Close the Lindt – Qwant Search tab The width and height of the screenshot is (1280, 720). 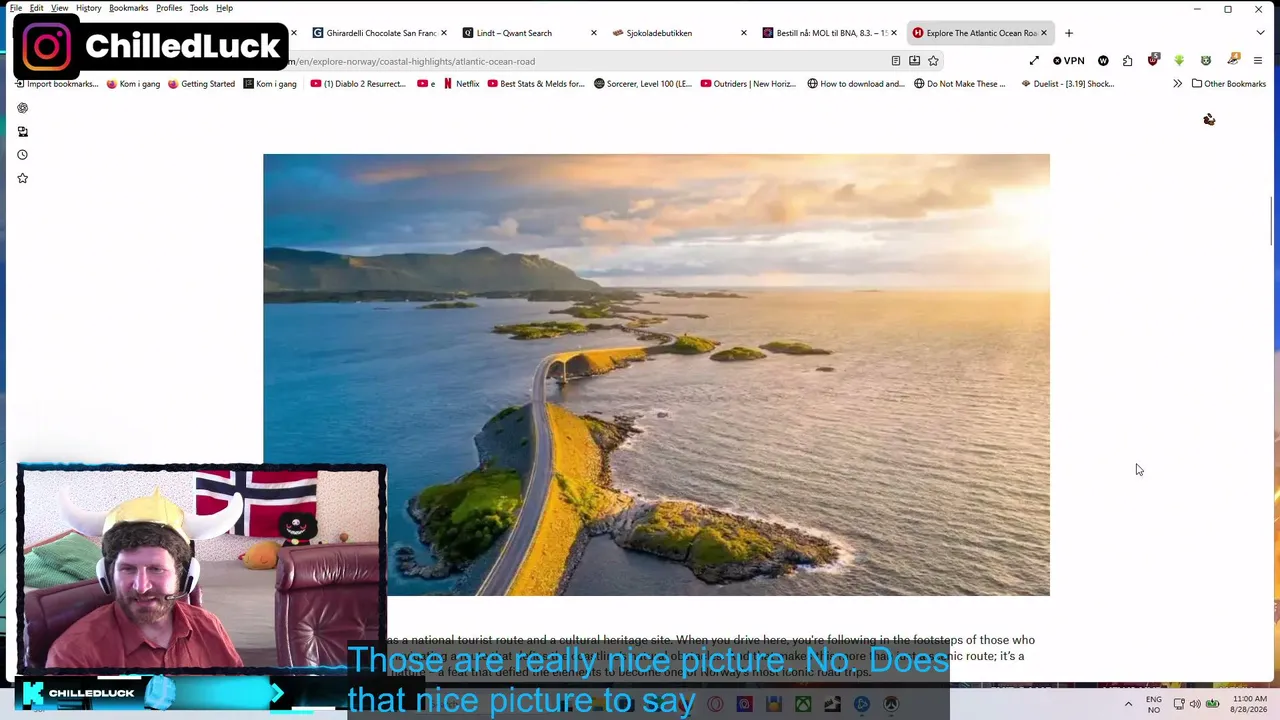pyautogui.click(x=593, y=33)
